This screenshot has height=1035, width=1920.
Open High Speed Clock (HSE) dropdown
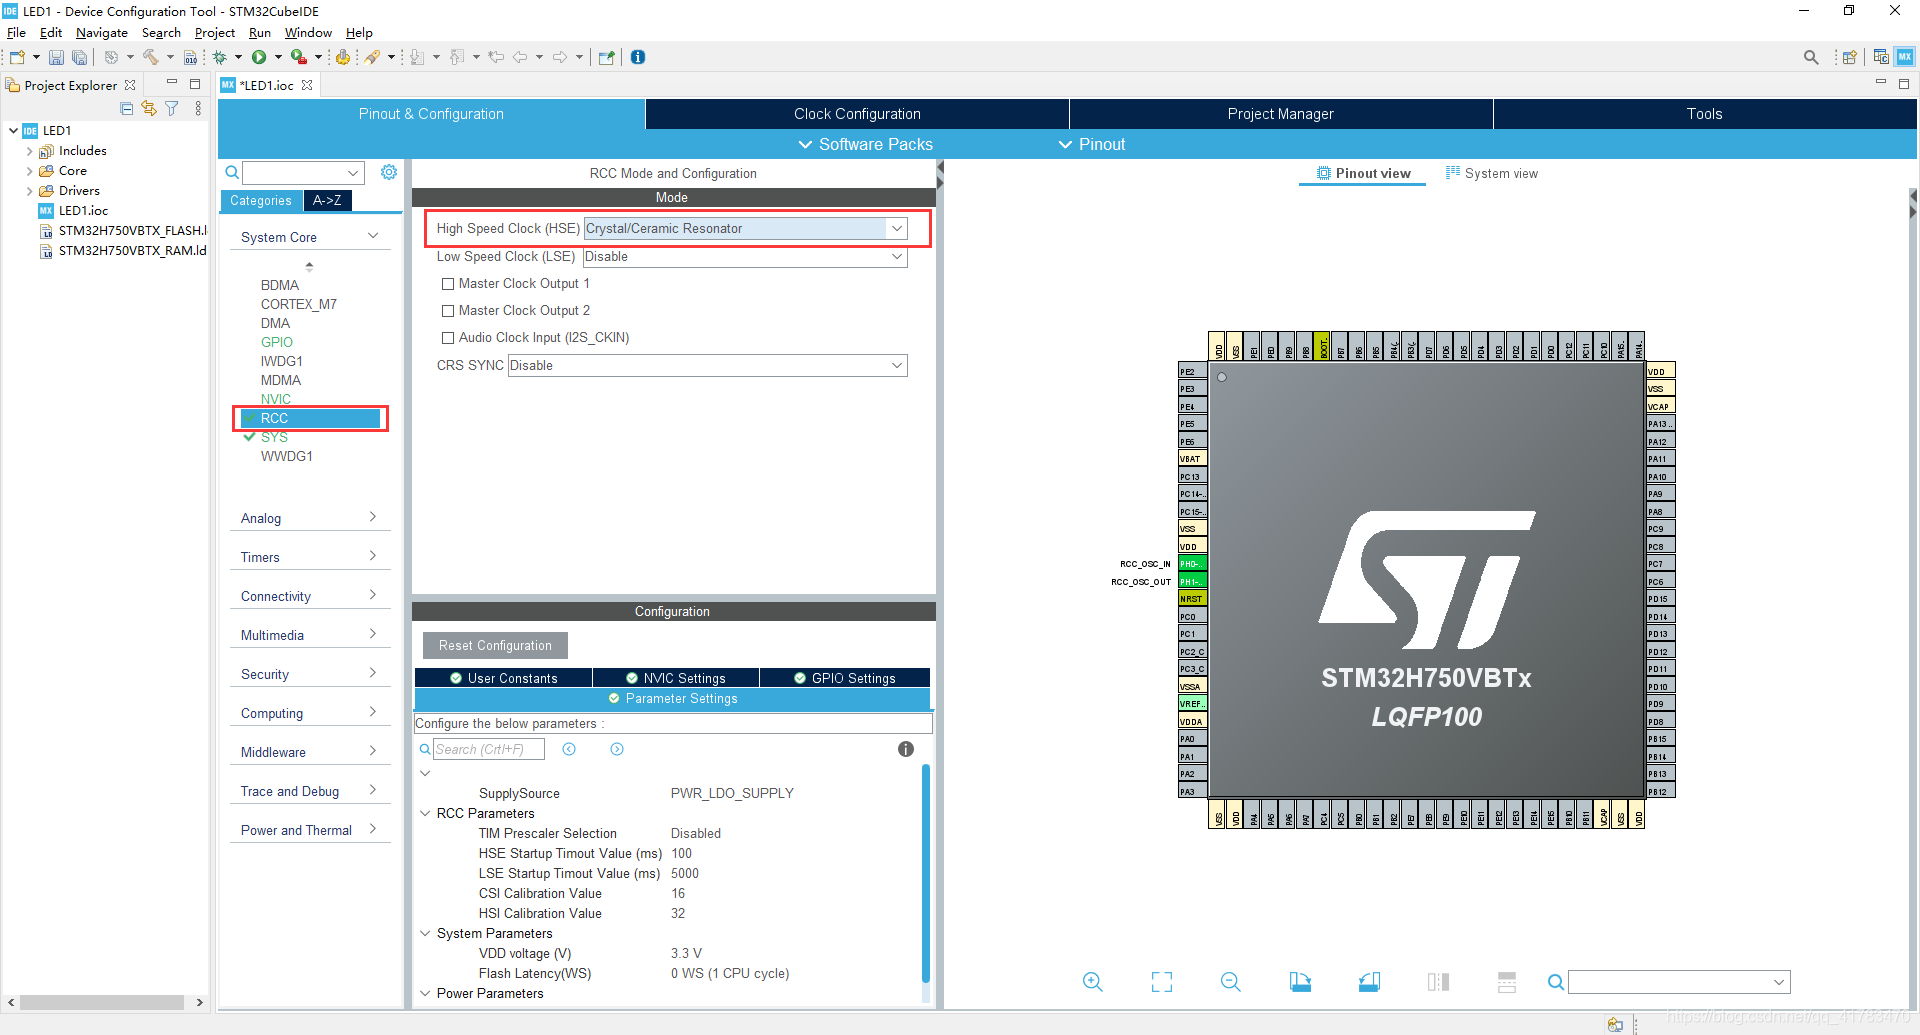tap(745, 228)
